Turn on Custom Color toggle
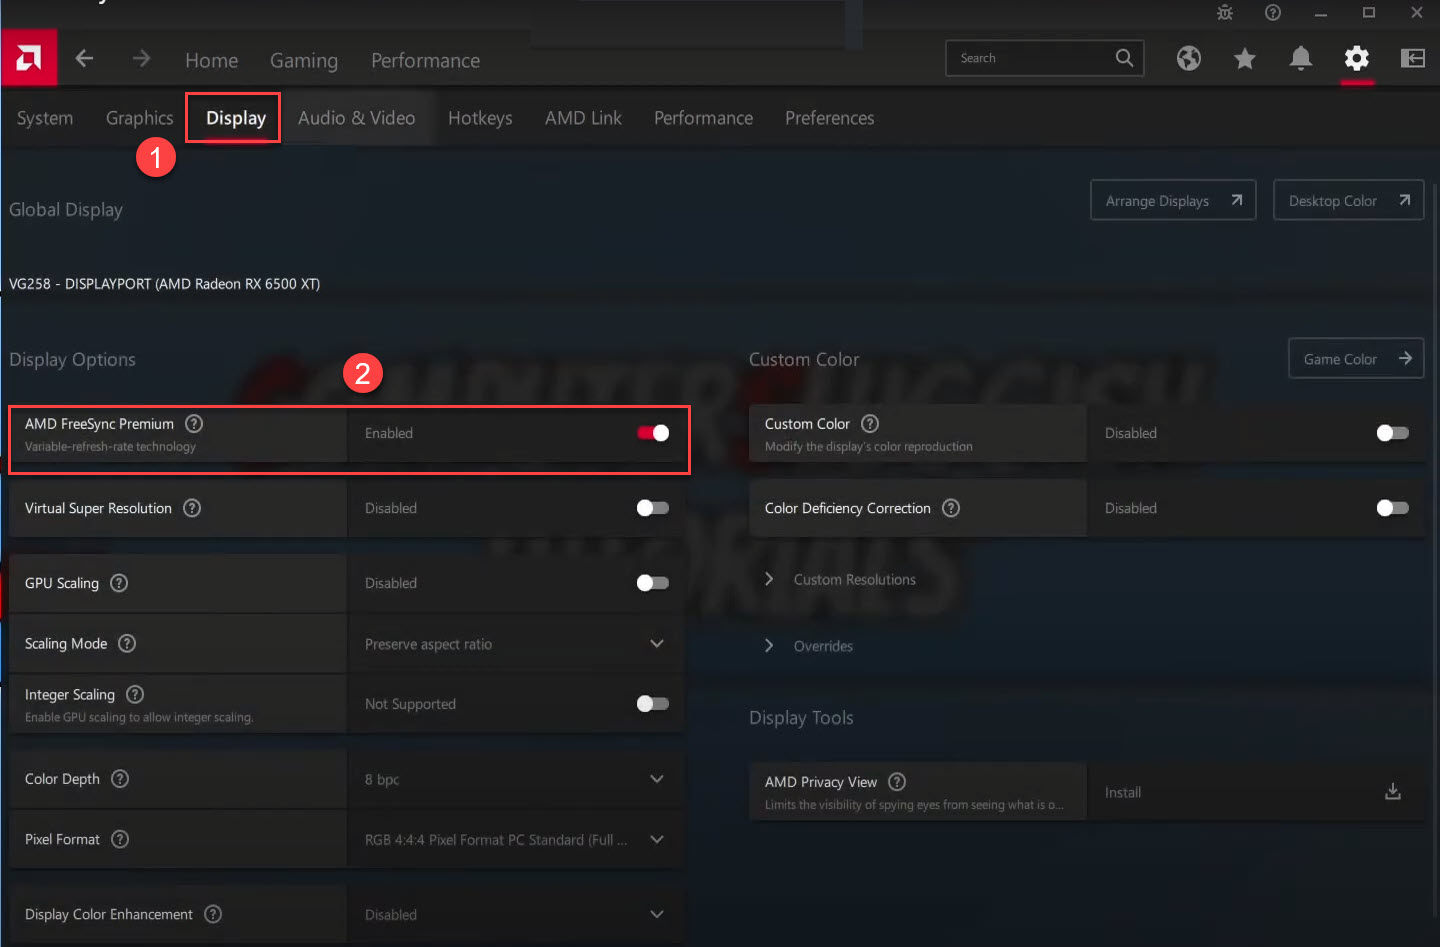This screenshot has height=947, width=1440. (x=1392, y=433)
